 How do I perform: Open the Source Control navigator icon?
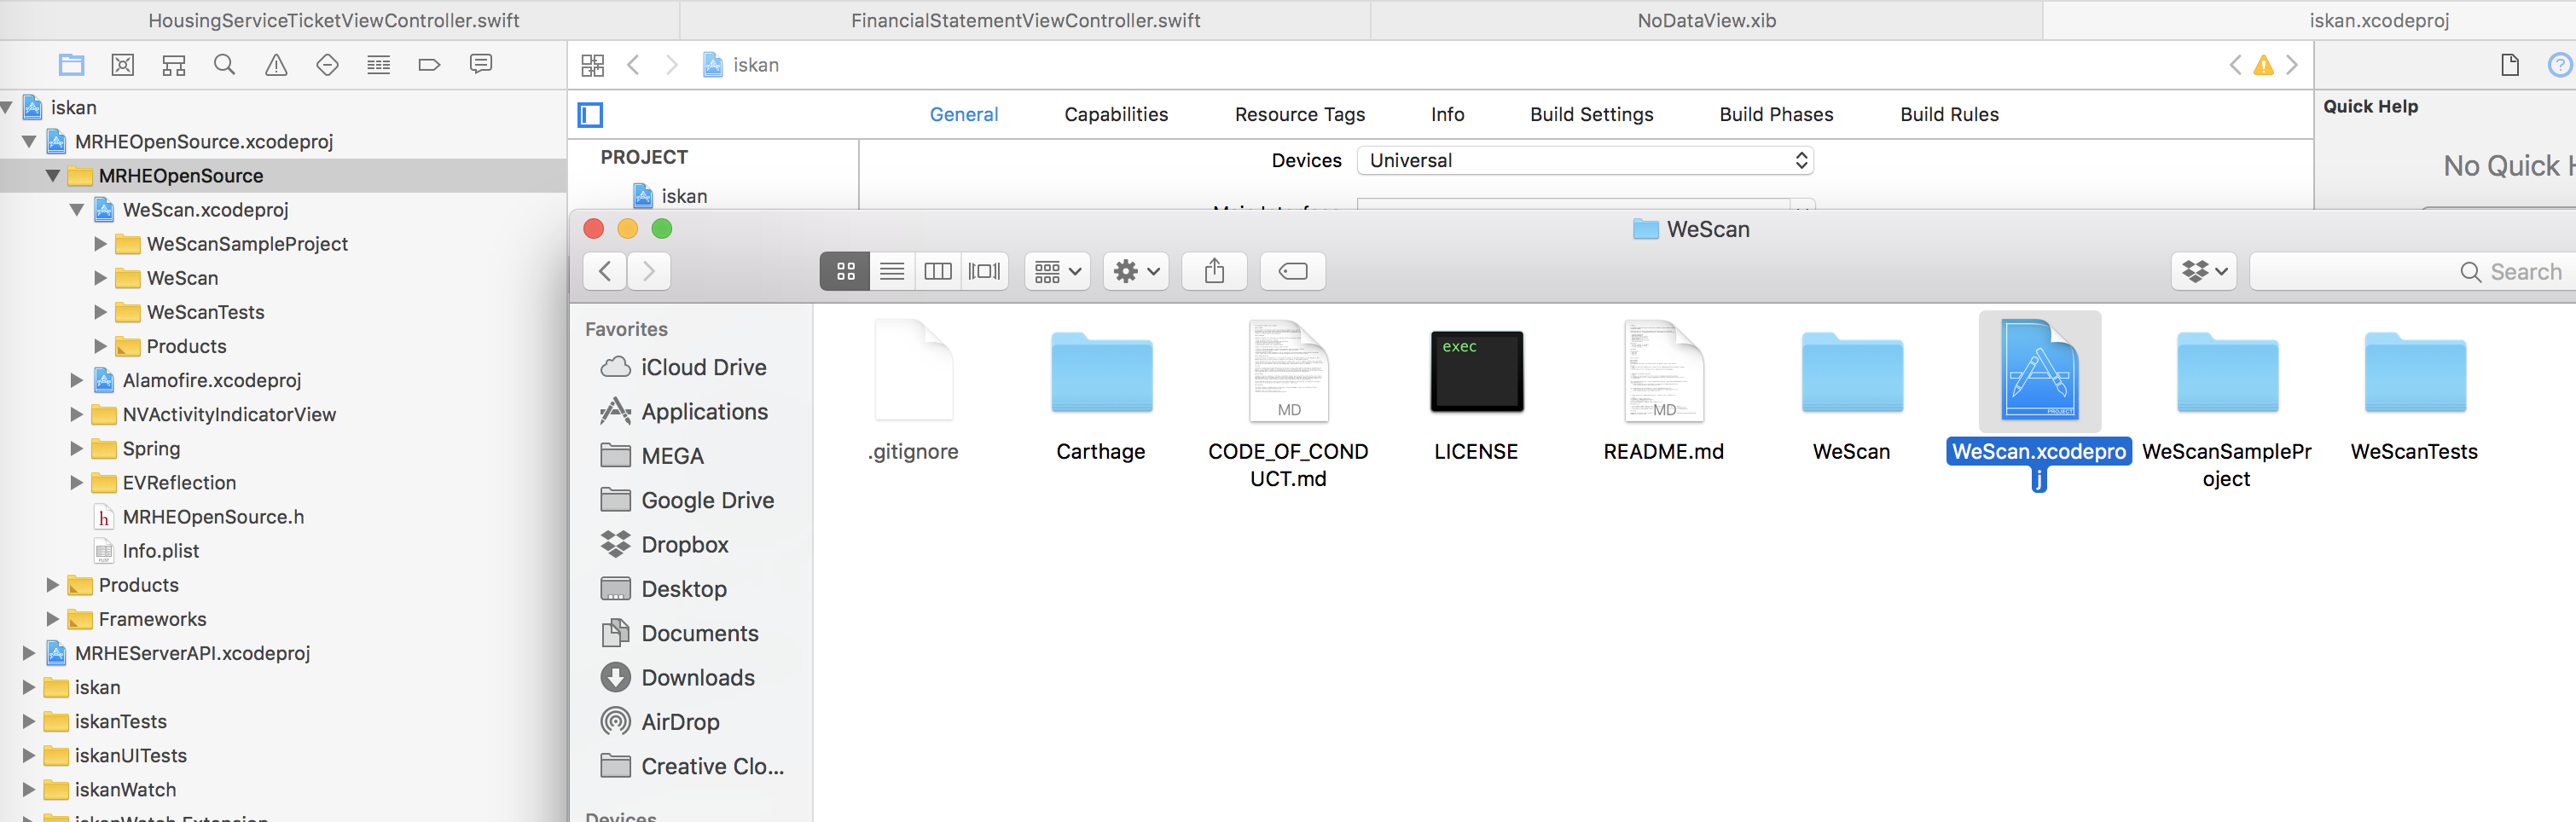(x=123, y=65)
